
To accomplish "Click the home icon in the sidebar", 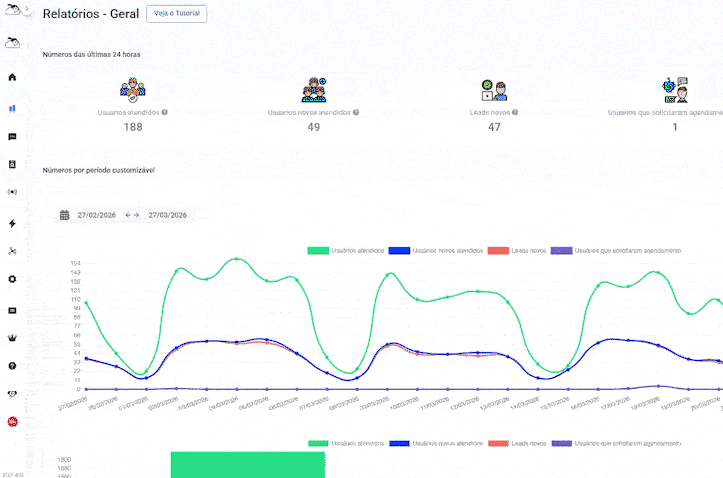I will 12,77.
